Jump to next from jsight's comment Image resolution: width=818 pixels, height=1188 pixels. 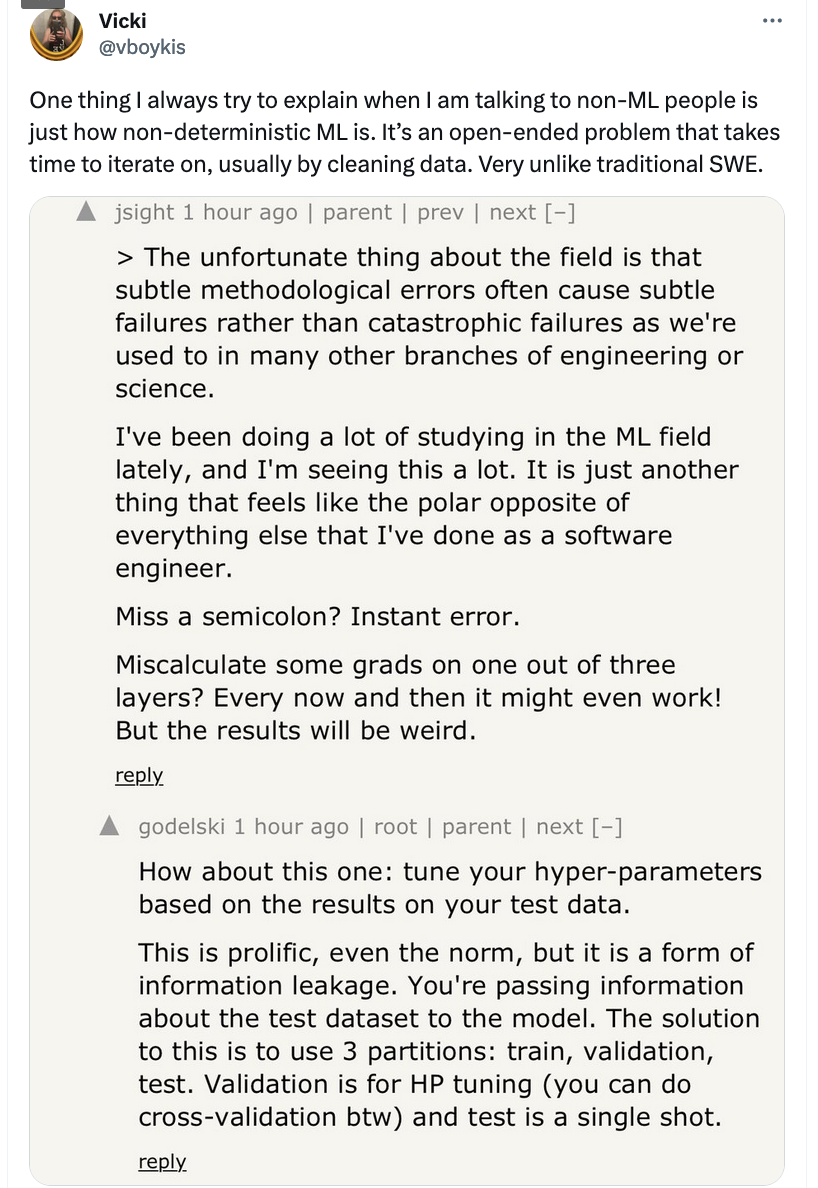(513, 212)
